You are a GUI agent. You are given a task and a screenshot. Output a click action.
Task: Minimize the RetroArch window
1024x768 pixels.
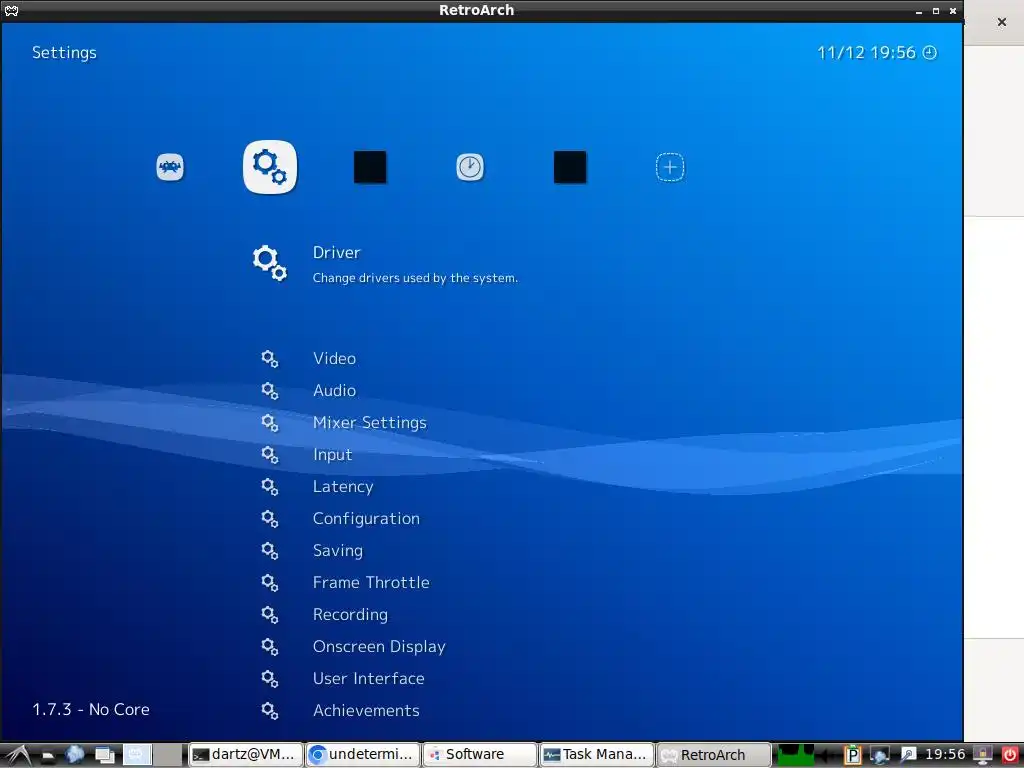click(919, 11)
